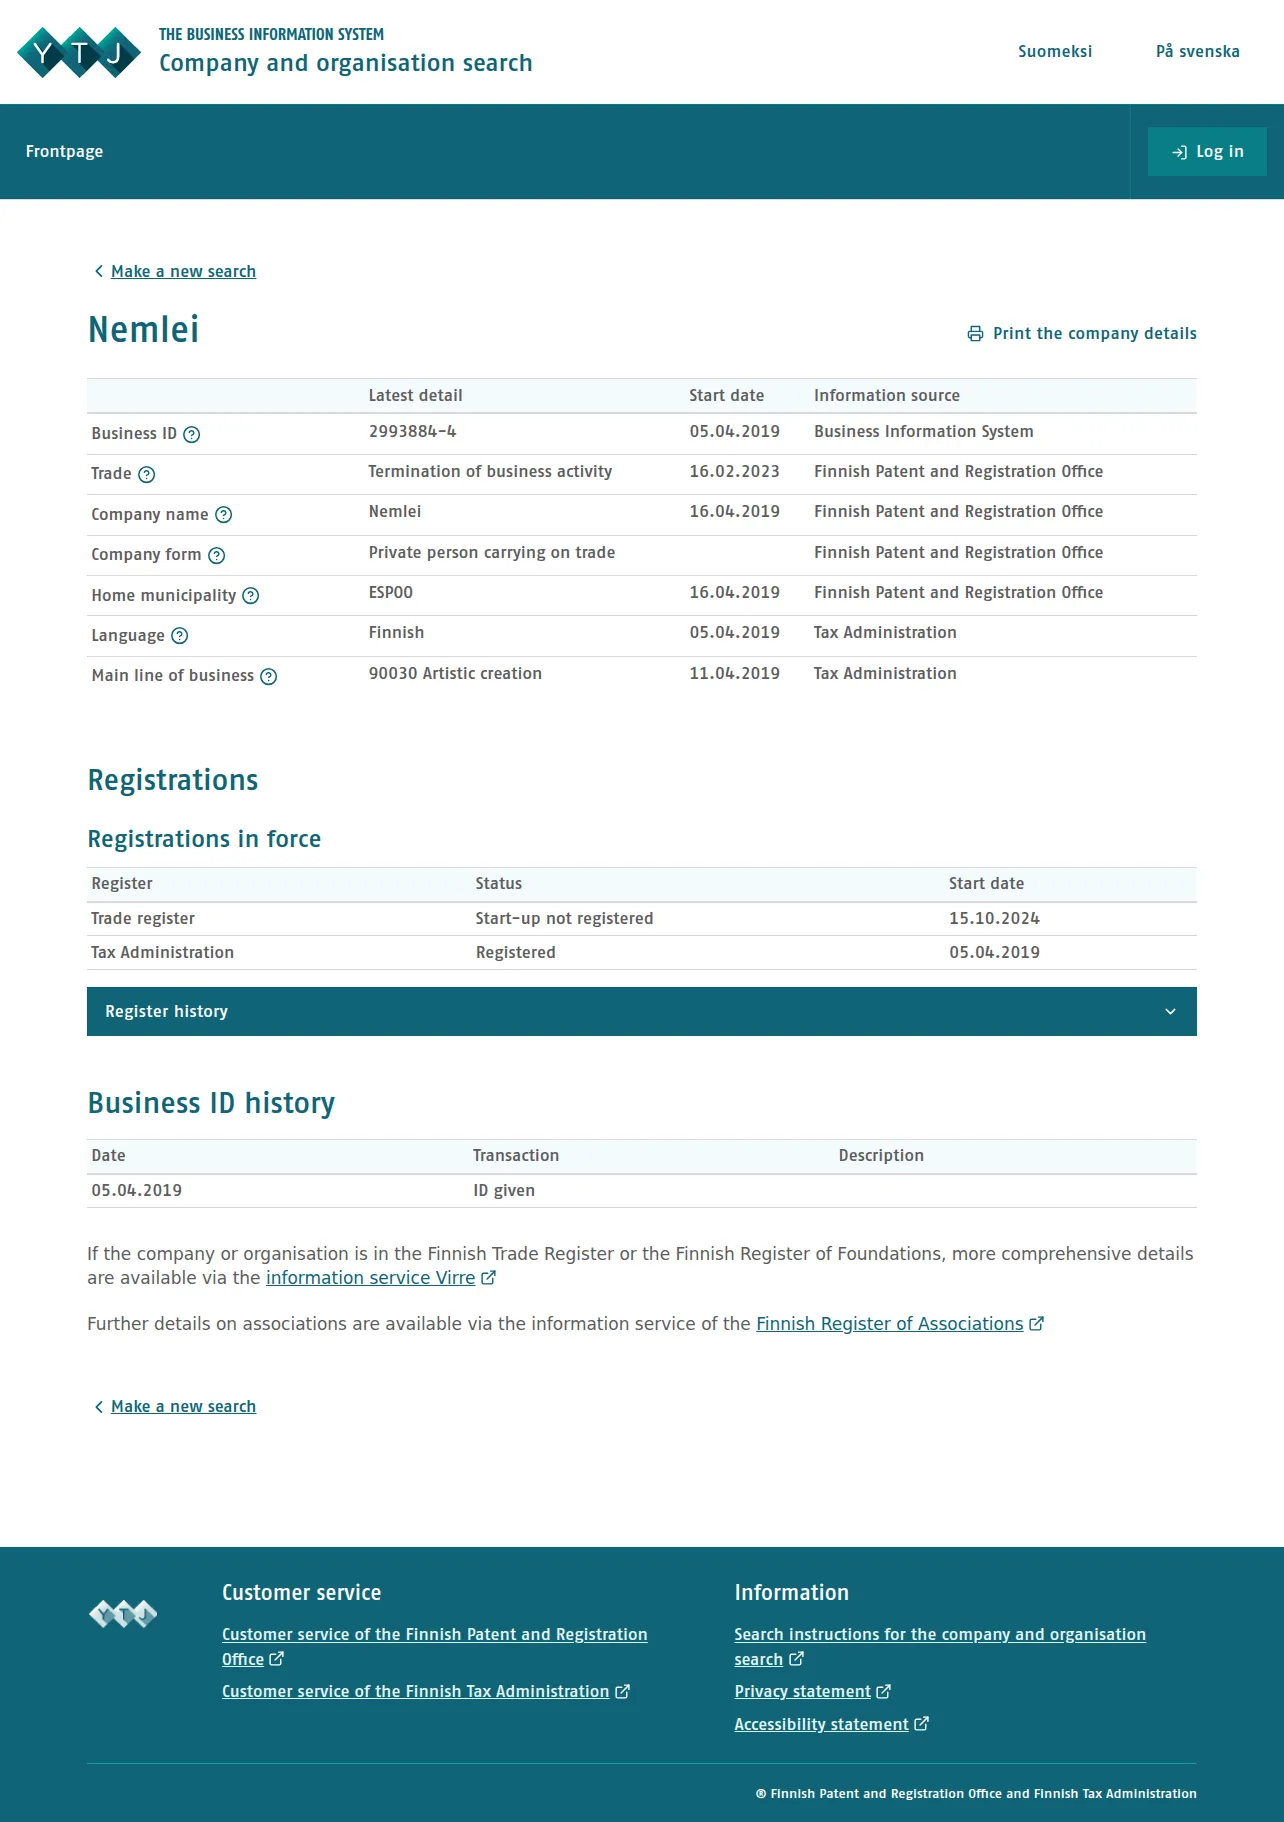
Task: Go to the Frontpage menu item
Action: [x=65, y=151]
